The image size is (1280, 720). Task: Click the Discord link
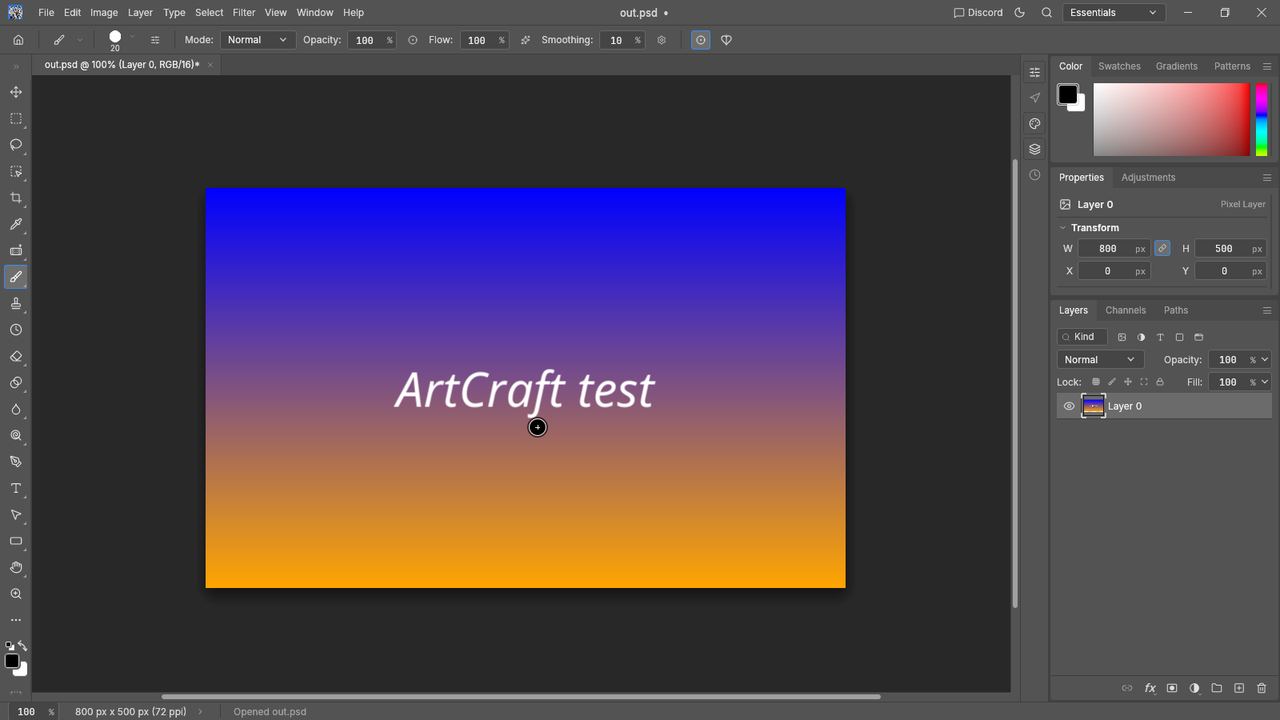click(x=978, y=13)
